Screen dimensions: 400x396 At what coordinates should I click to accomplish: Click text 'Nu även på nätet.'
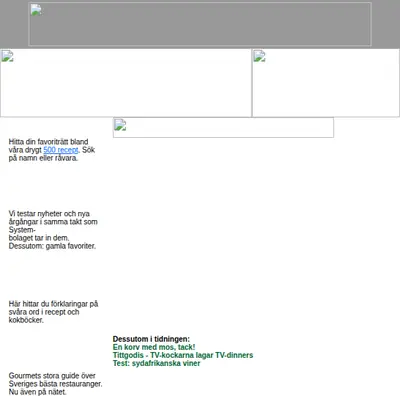[37, 392]
